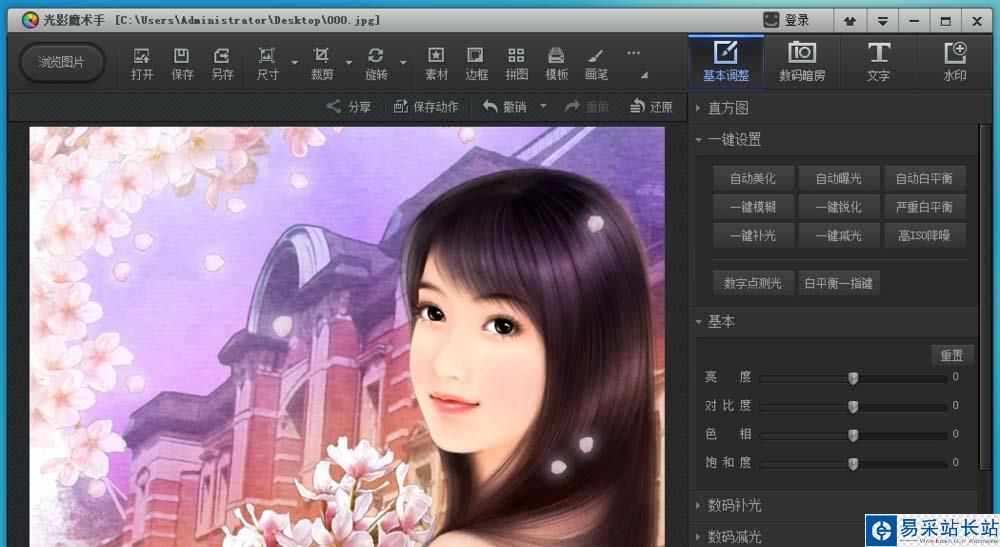Click the 光影魔术手 app logo icon
Image resolution: width=1000 pixels, height=547 pixels.
30,20
